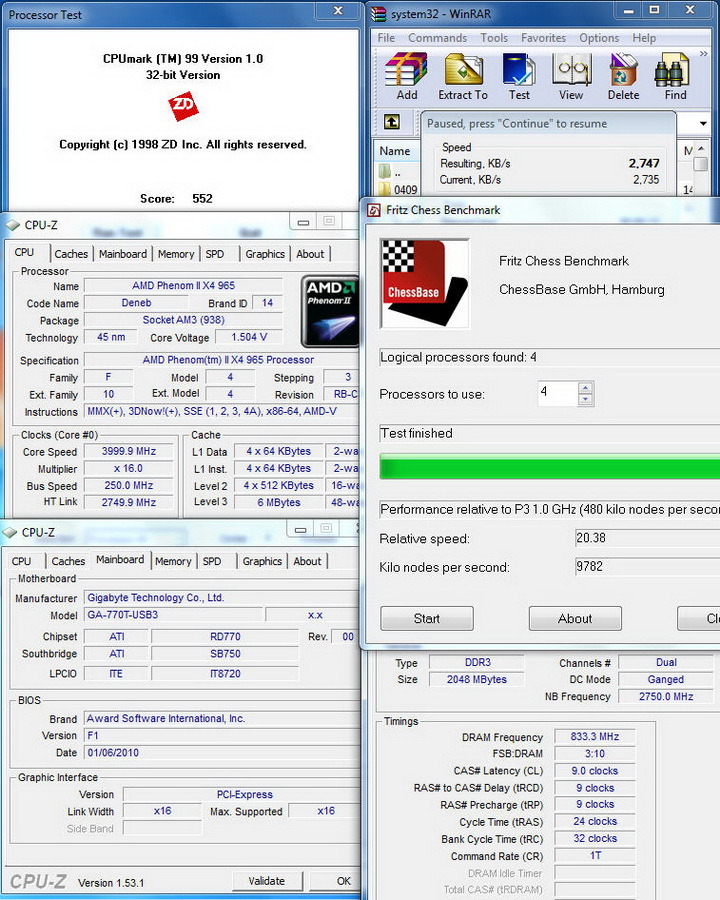Click the WinRAR title bar app icon
This screenshot has width=720, height=900.
(x=378, y=14)
